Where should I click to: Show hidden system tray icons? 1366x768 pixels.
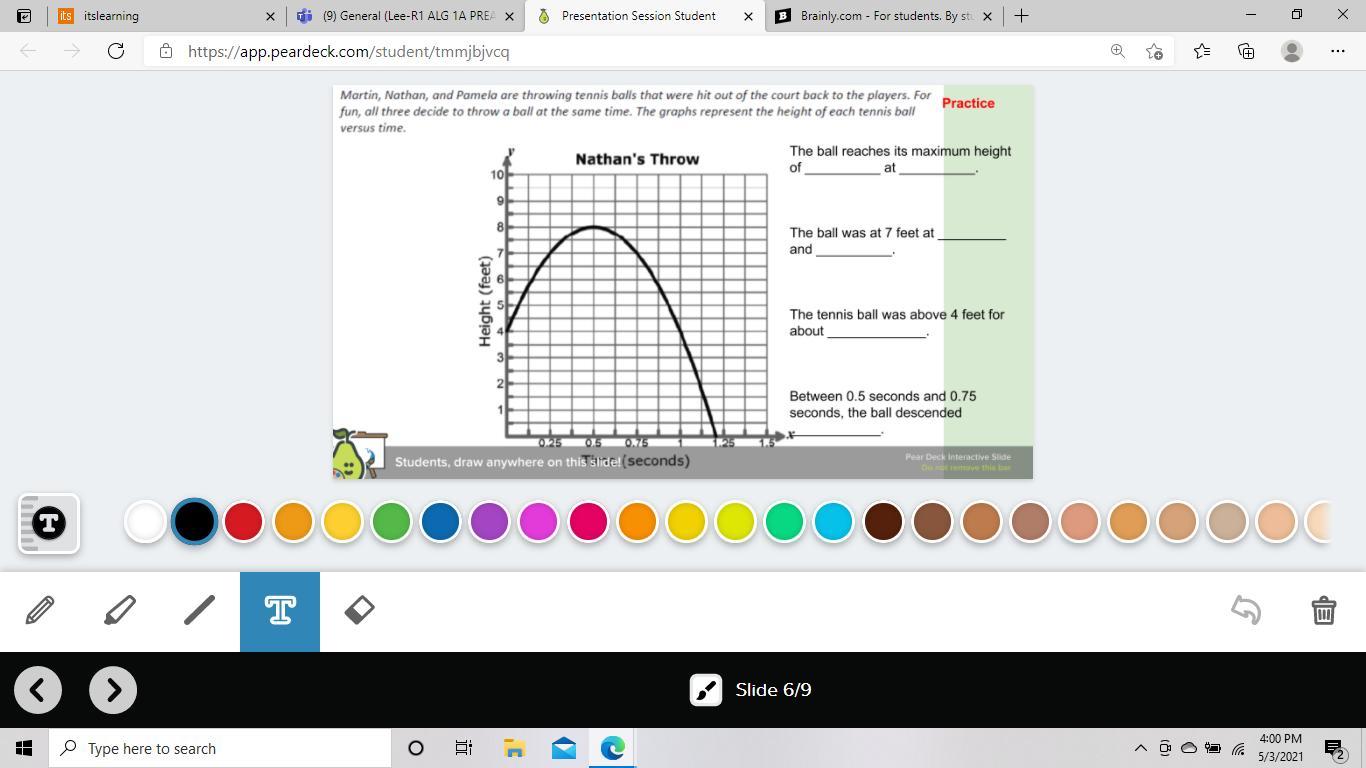point(1140,748)
